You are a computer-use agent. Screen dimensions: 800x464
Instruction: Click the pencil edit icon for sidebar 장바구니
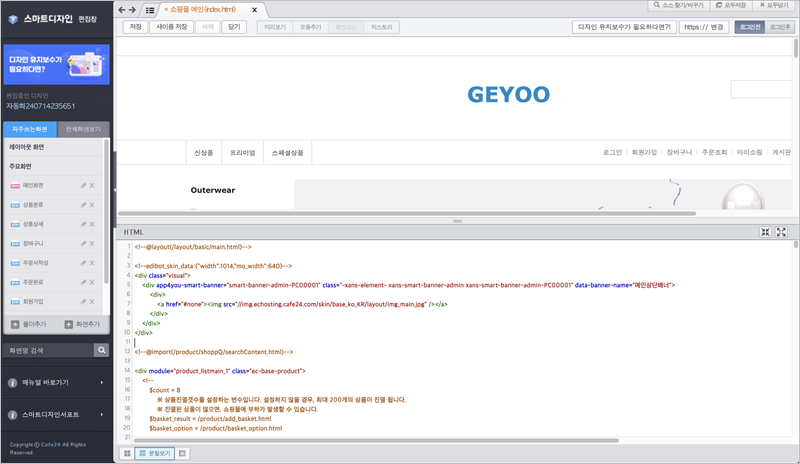click(83, 243)
